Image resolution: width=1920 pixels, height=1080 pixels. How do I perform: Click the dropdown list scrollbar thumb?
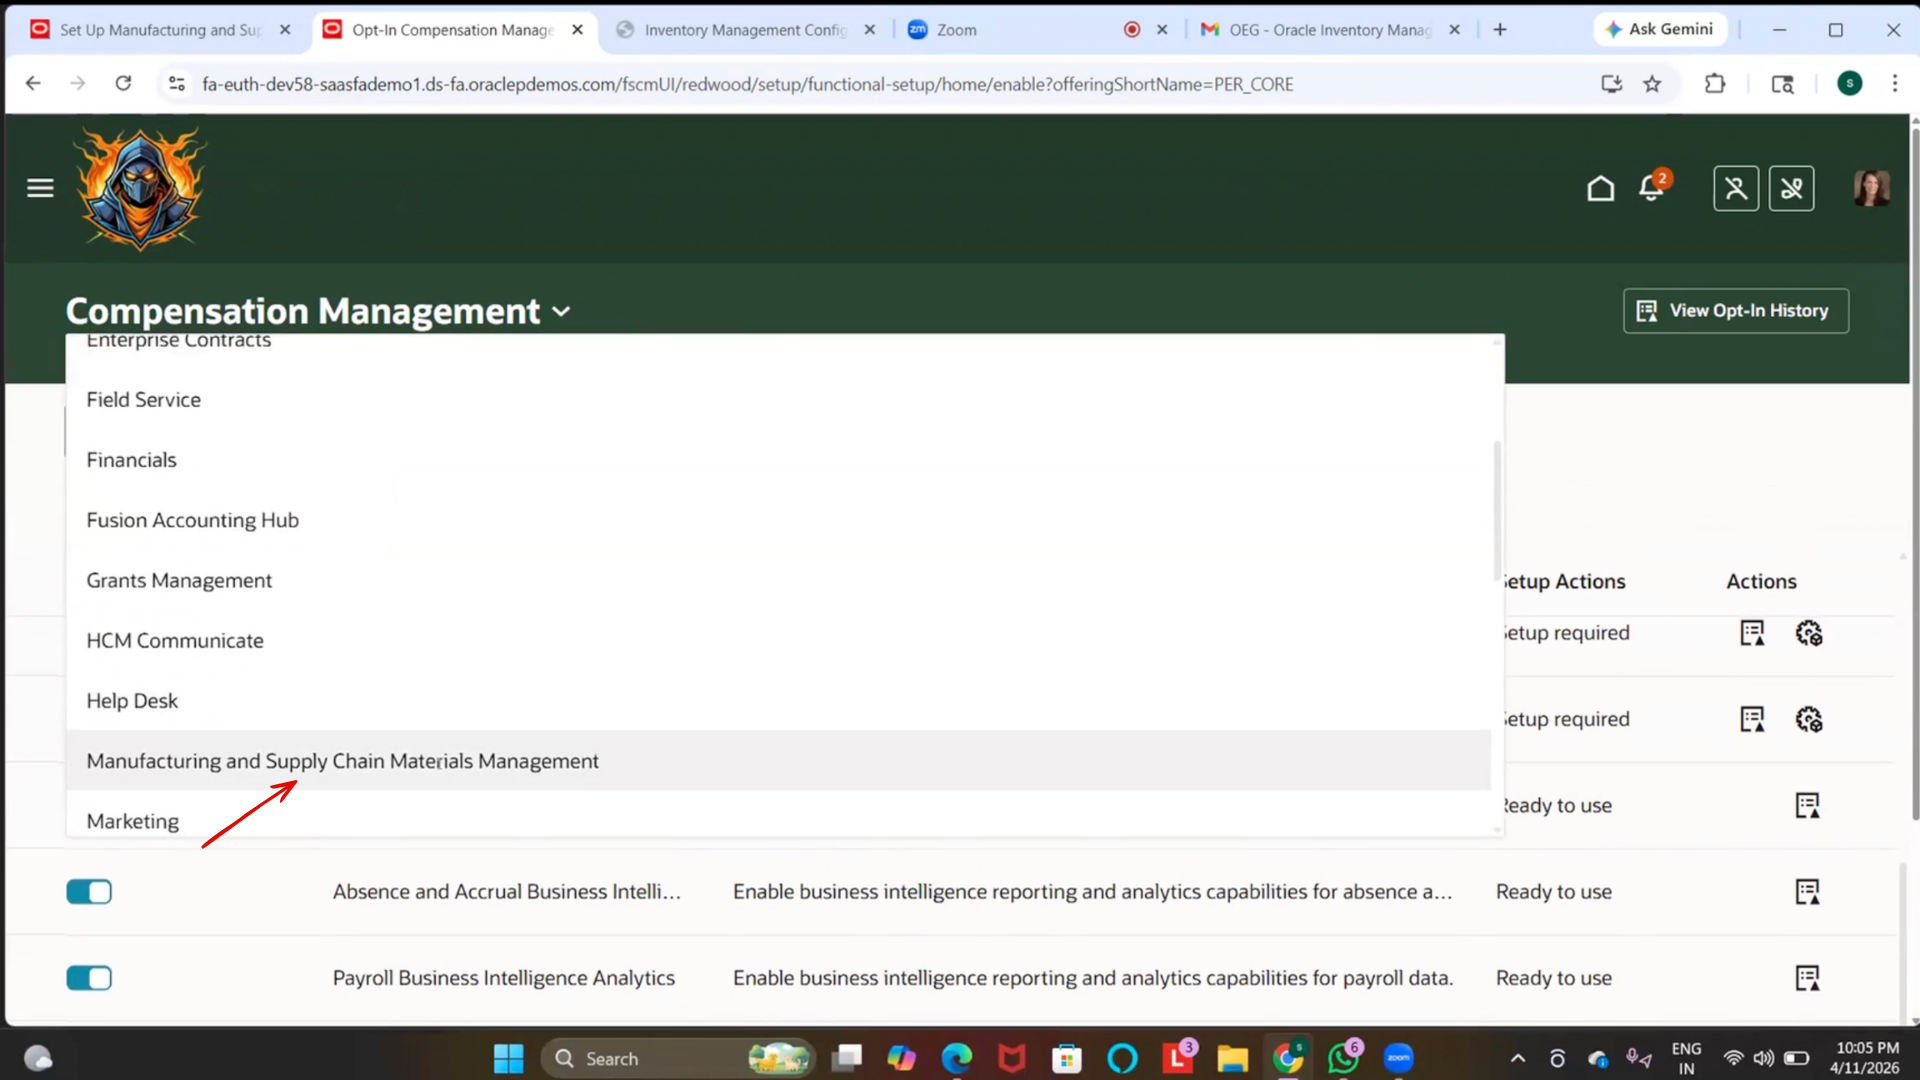1497,510
